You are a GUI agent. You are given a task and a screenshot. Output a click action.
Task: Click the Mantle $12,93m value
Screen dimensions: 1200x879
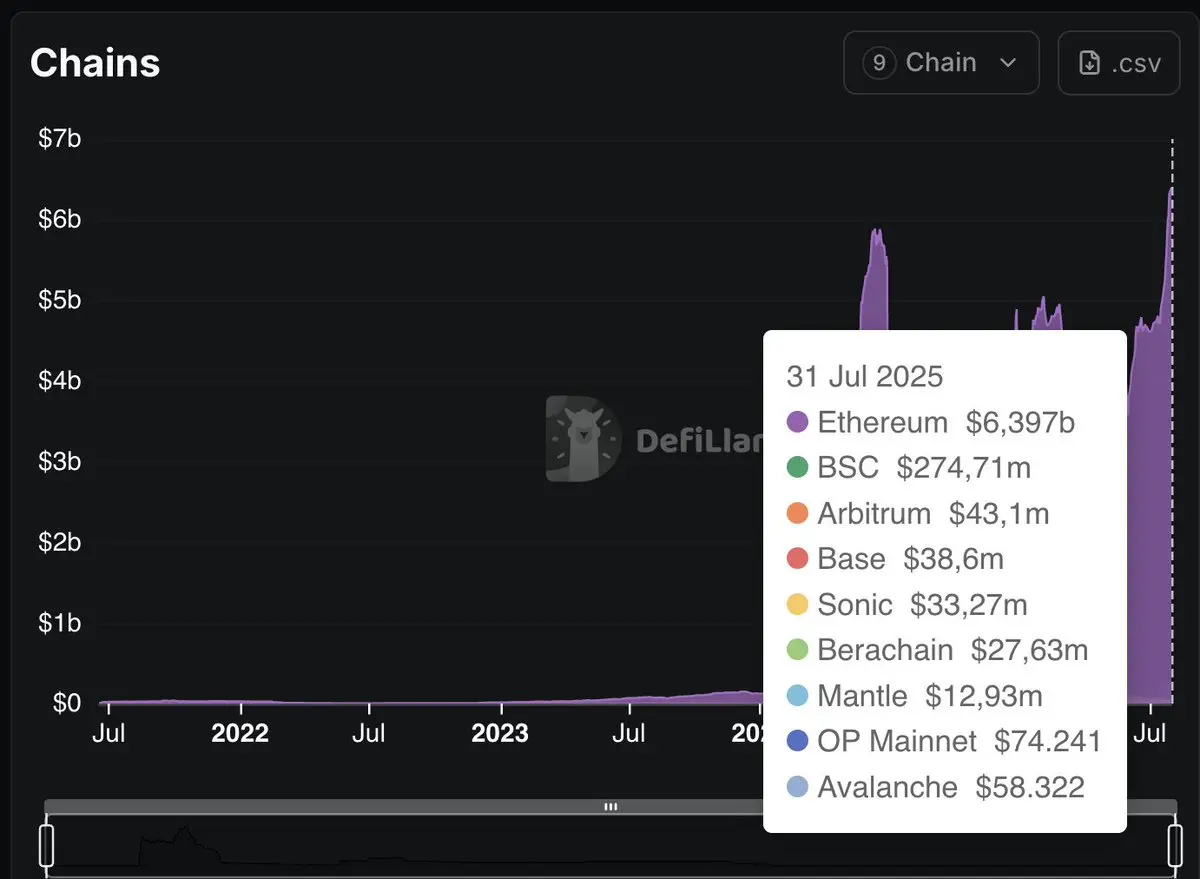(x=984, y=696)
